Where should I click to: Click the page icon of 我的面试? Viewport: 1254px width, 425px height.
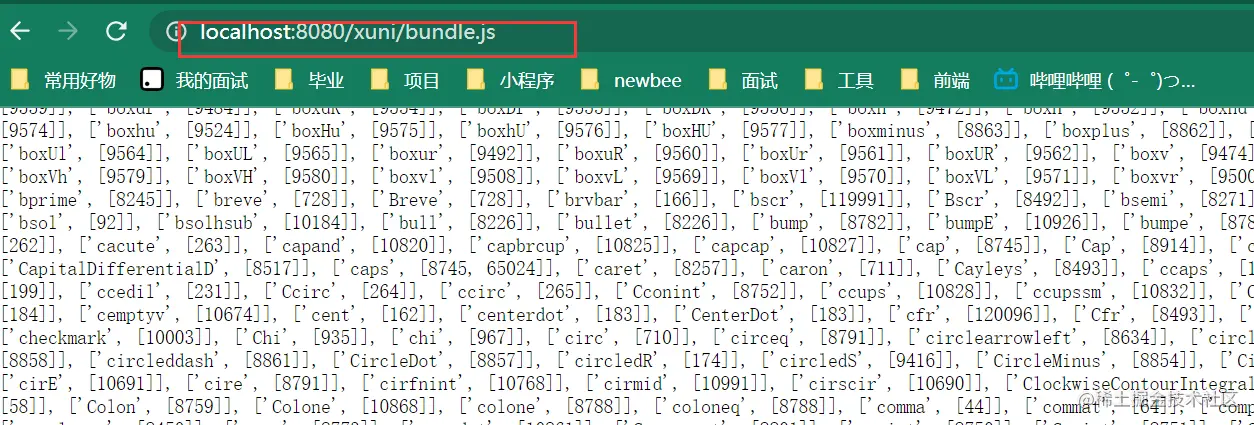[153, 80]
